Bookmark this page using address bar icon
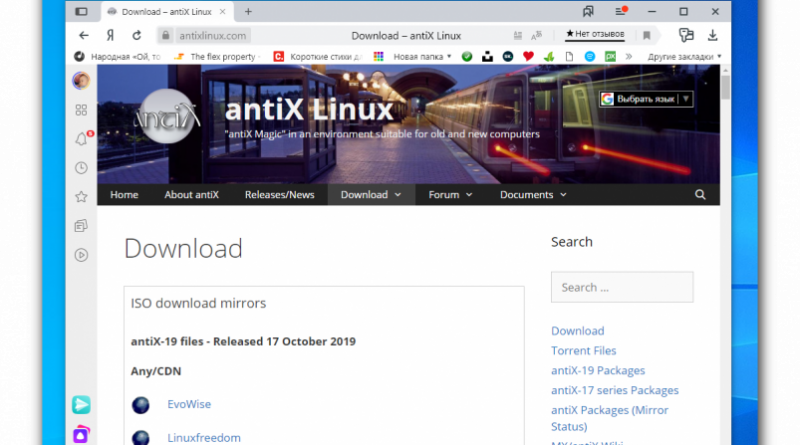 click(x=647, y=35)
